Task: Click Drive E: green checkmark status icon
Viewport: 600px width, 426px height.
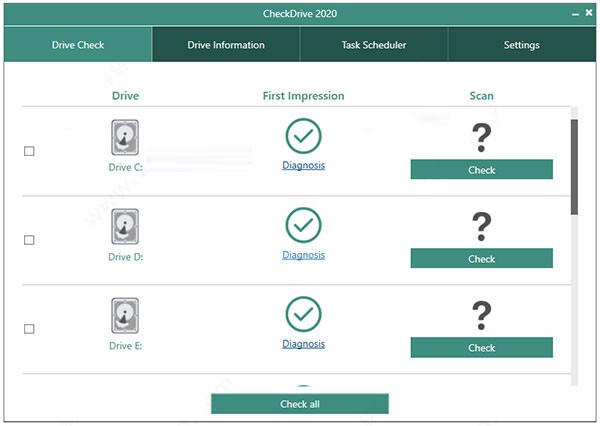Action: pos(303,314)
